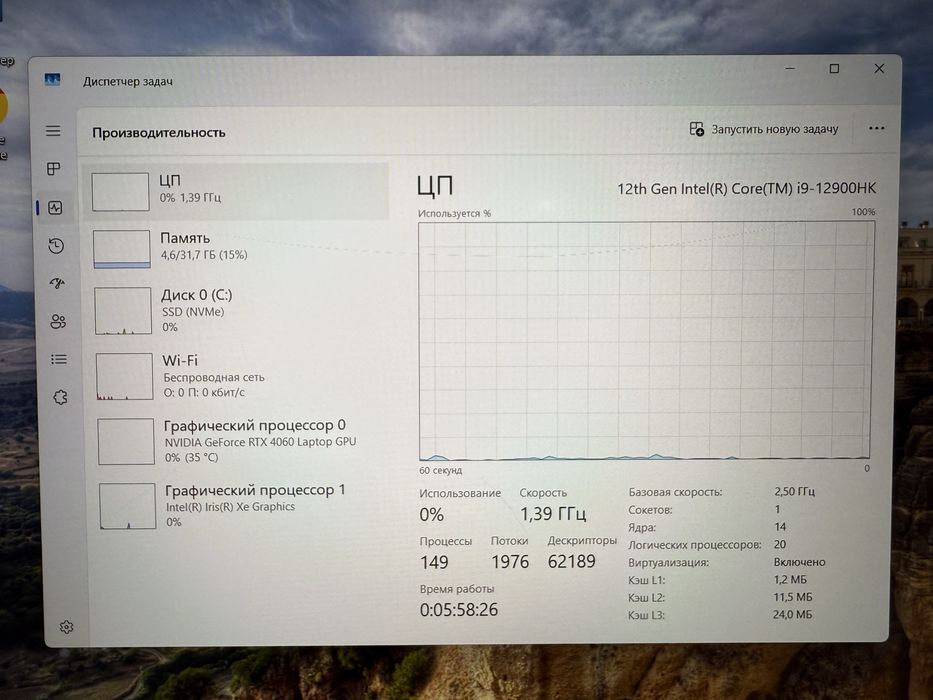The image size is (933, 700).
Task: Click the Task Manager title bar icon
Action: 52,80
